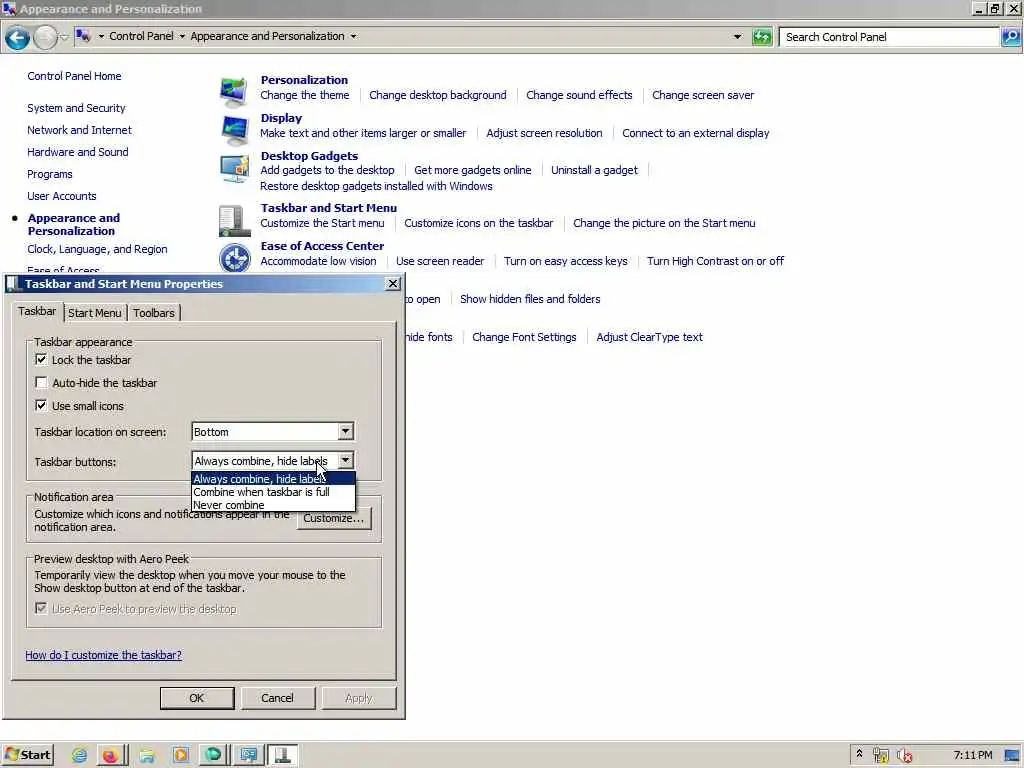The image size is (1024, 768).
Task: Click OK in Taskbar Properties
Action: click(197, 697)
